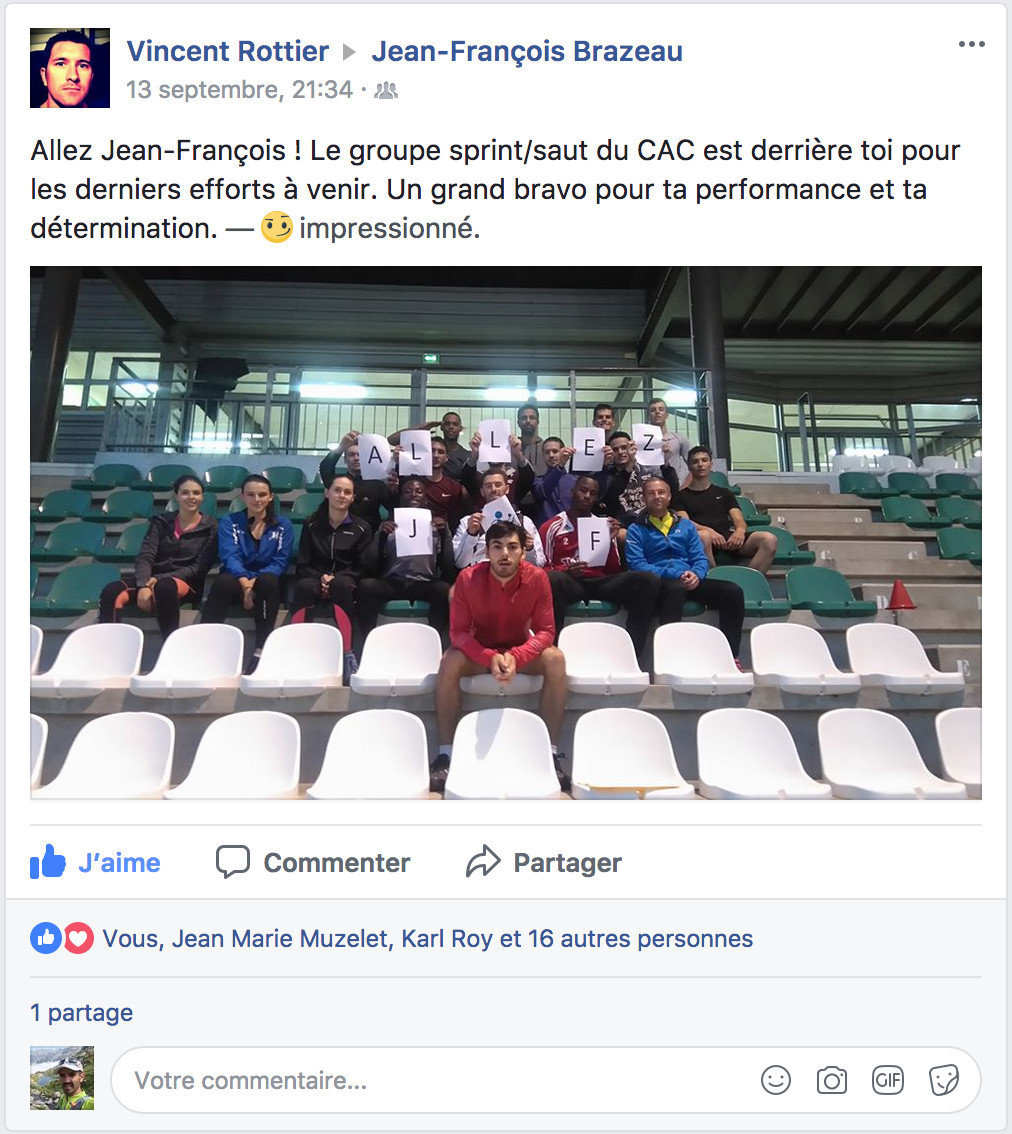1012x1134 pixels.
Task: Click the friends audience privacy icon
Action: [x=386, y=90]
